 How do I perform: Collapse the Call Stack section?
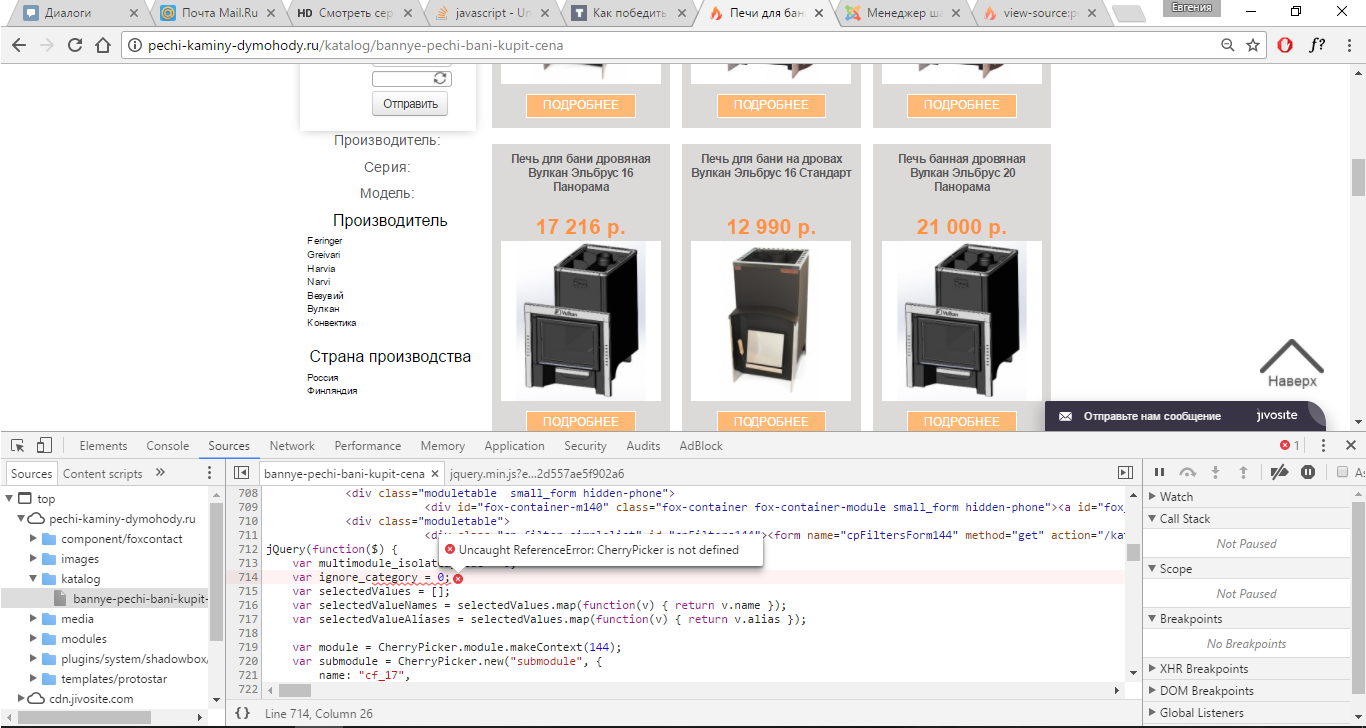(x=1152, y=519)
